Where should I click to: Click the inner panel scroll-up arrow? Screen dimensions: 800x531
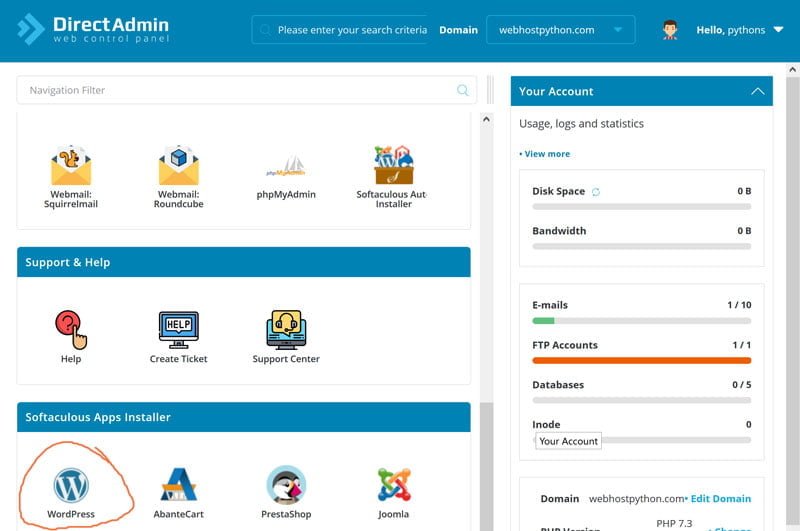pyautogui.click(x=486, y=119)
